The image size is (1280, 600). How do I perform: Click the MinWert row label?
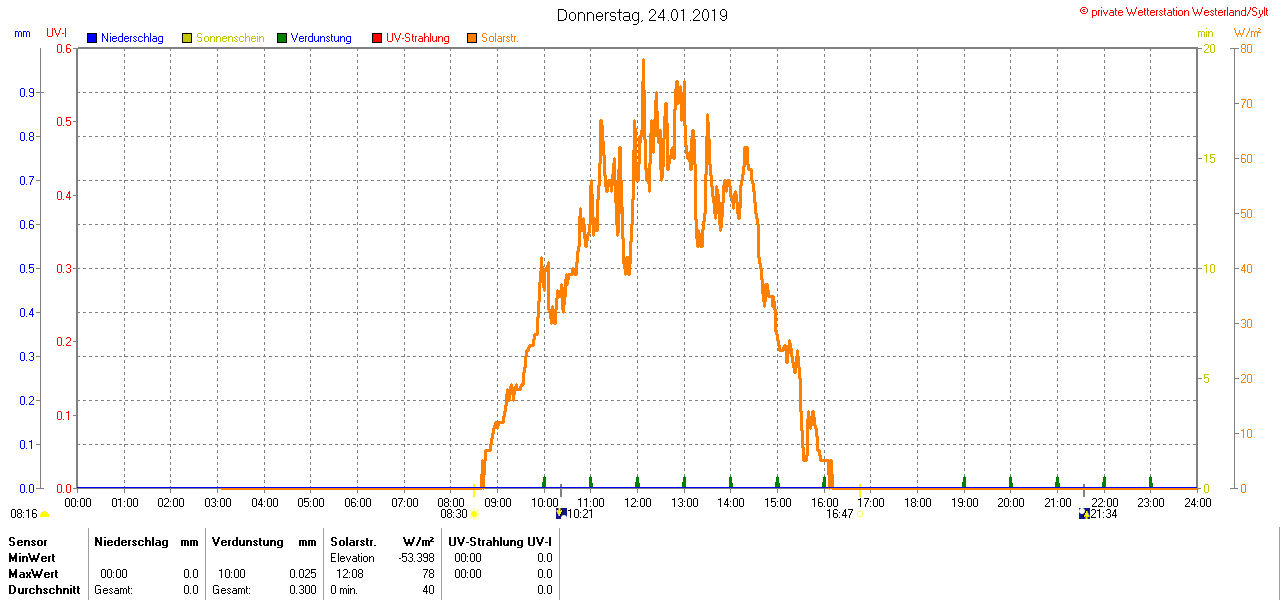click(x=32, y=558)
